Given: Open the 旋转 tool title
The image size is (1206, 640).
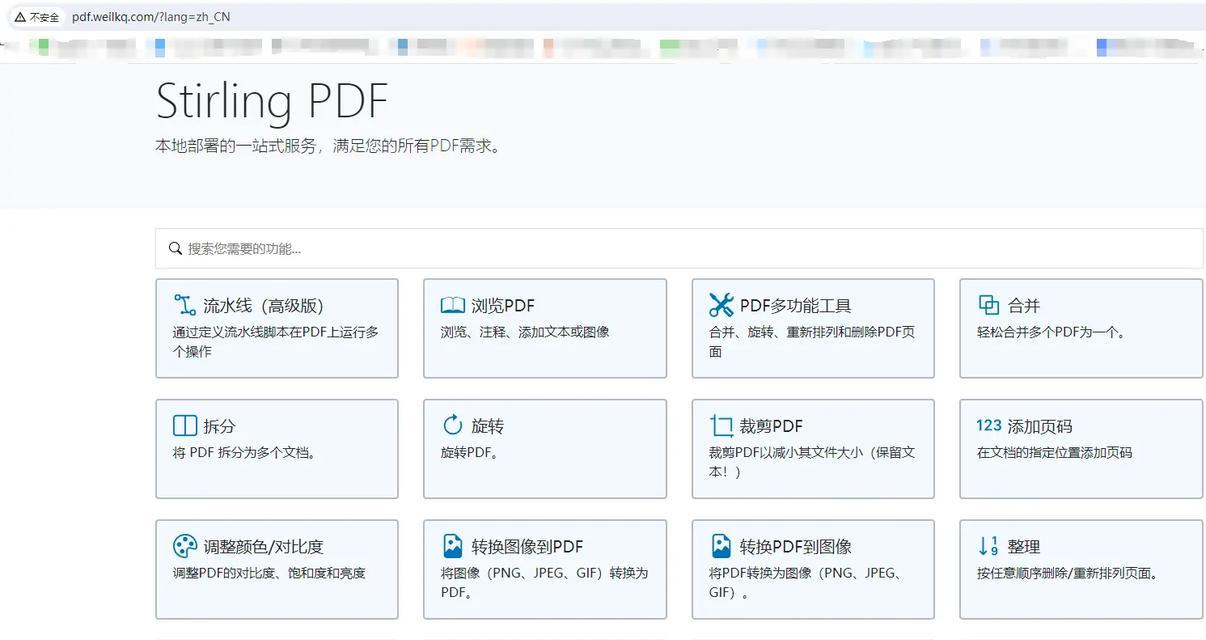Looking at the screenshot, I should tap(488, 426).
